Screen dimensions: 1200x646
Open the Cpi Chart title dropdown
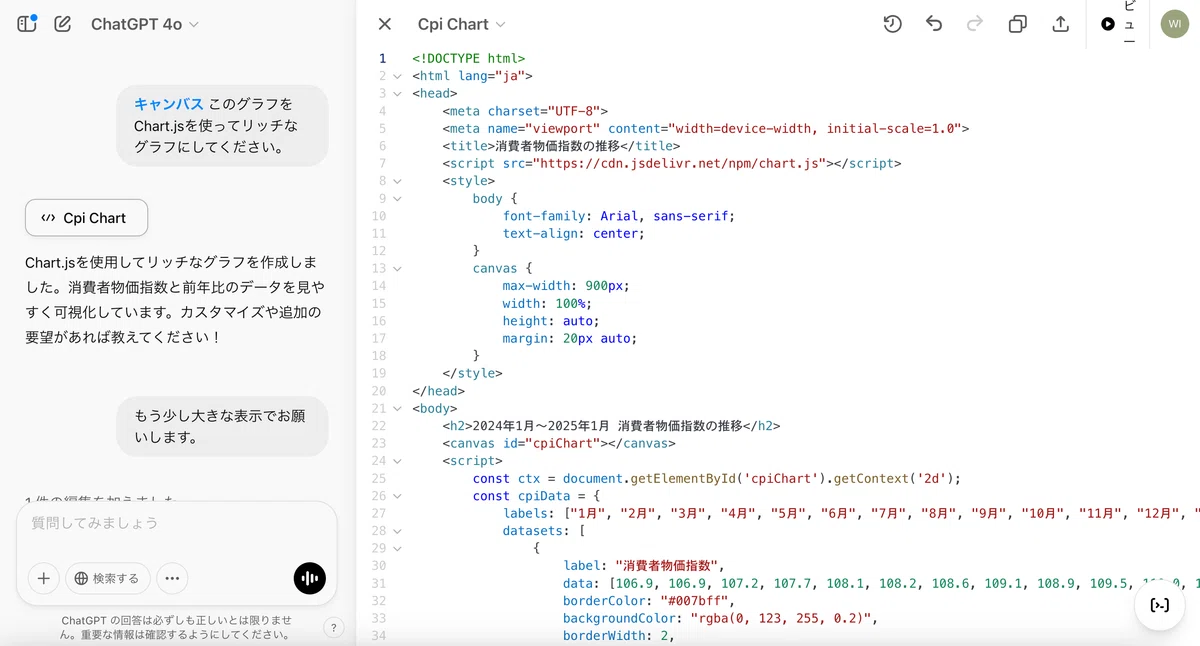click(462, 24)
